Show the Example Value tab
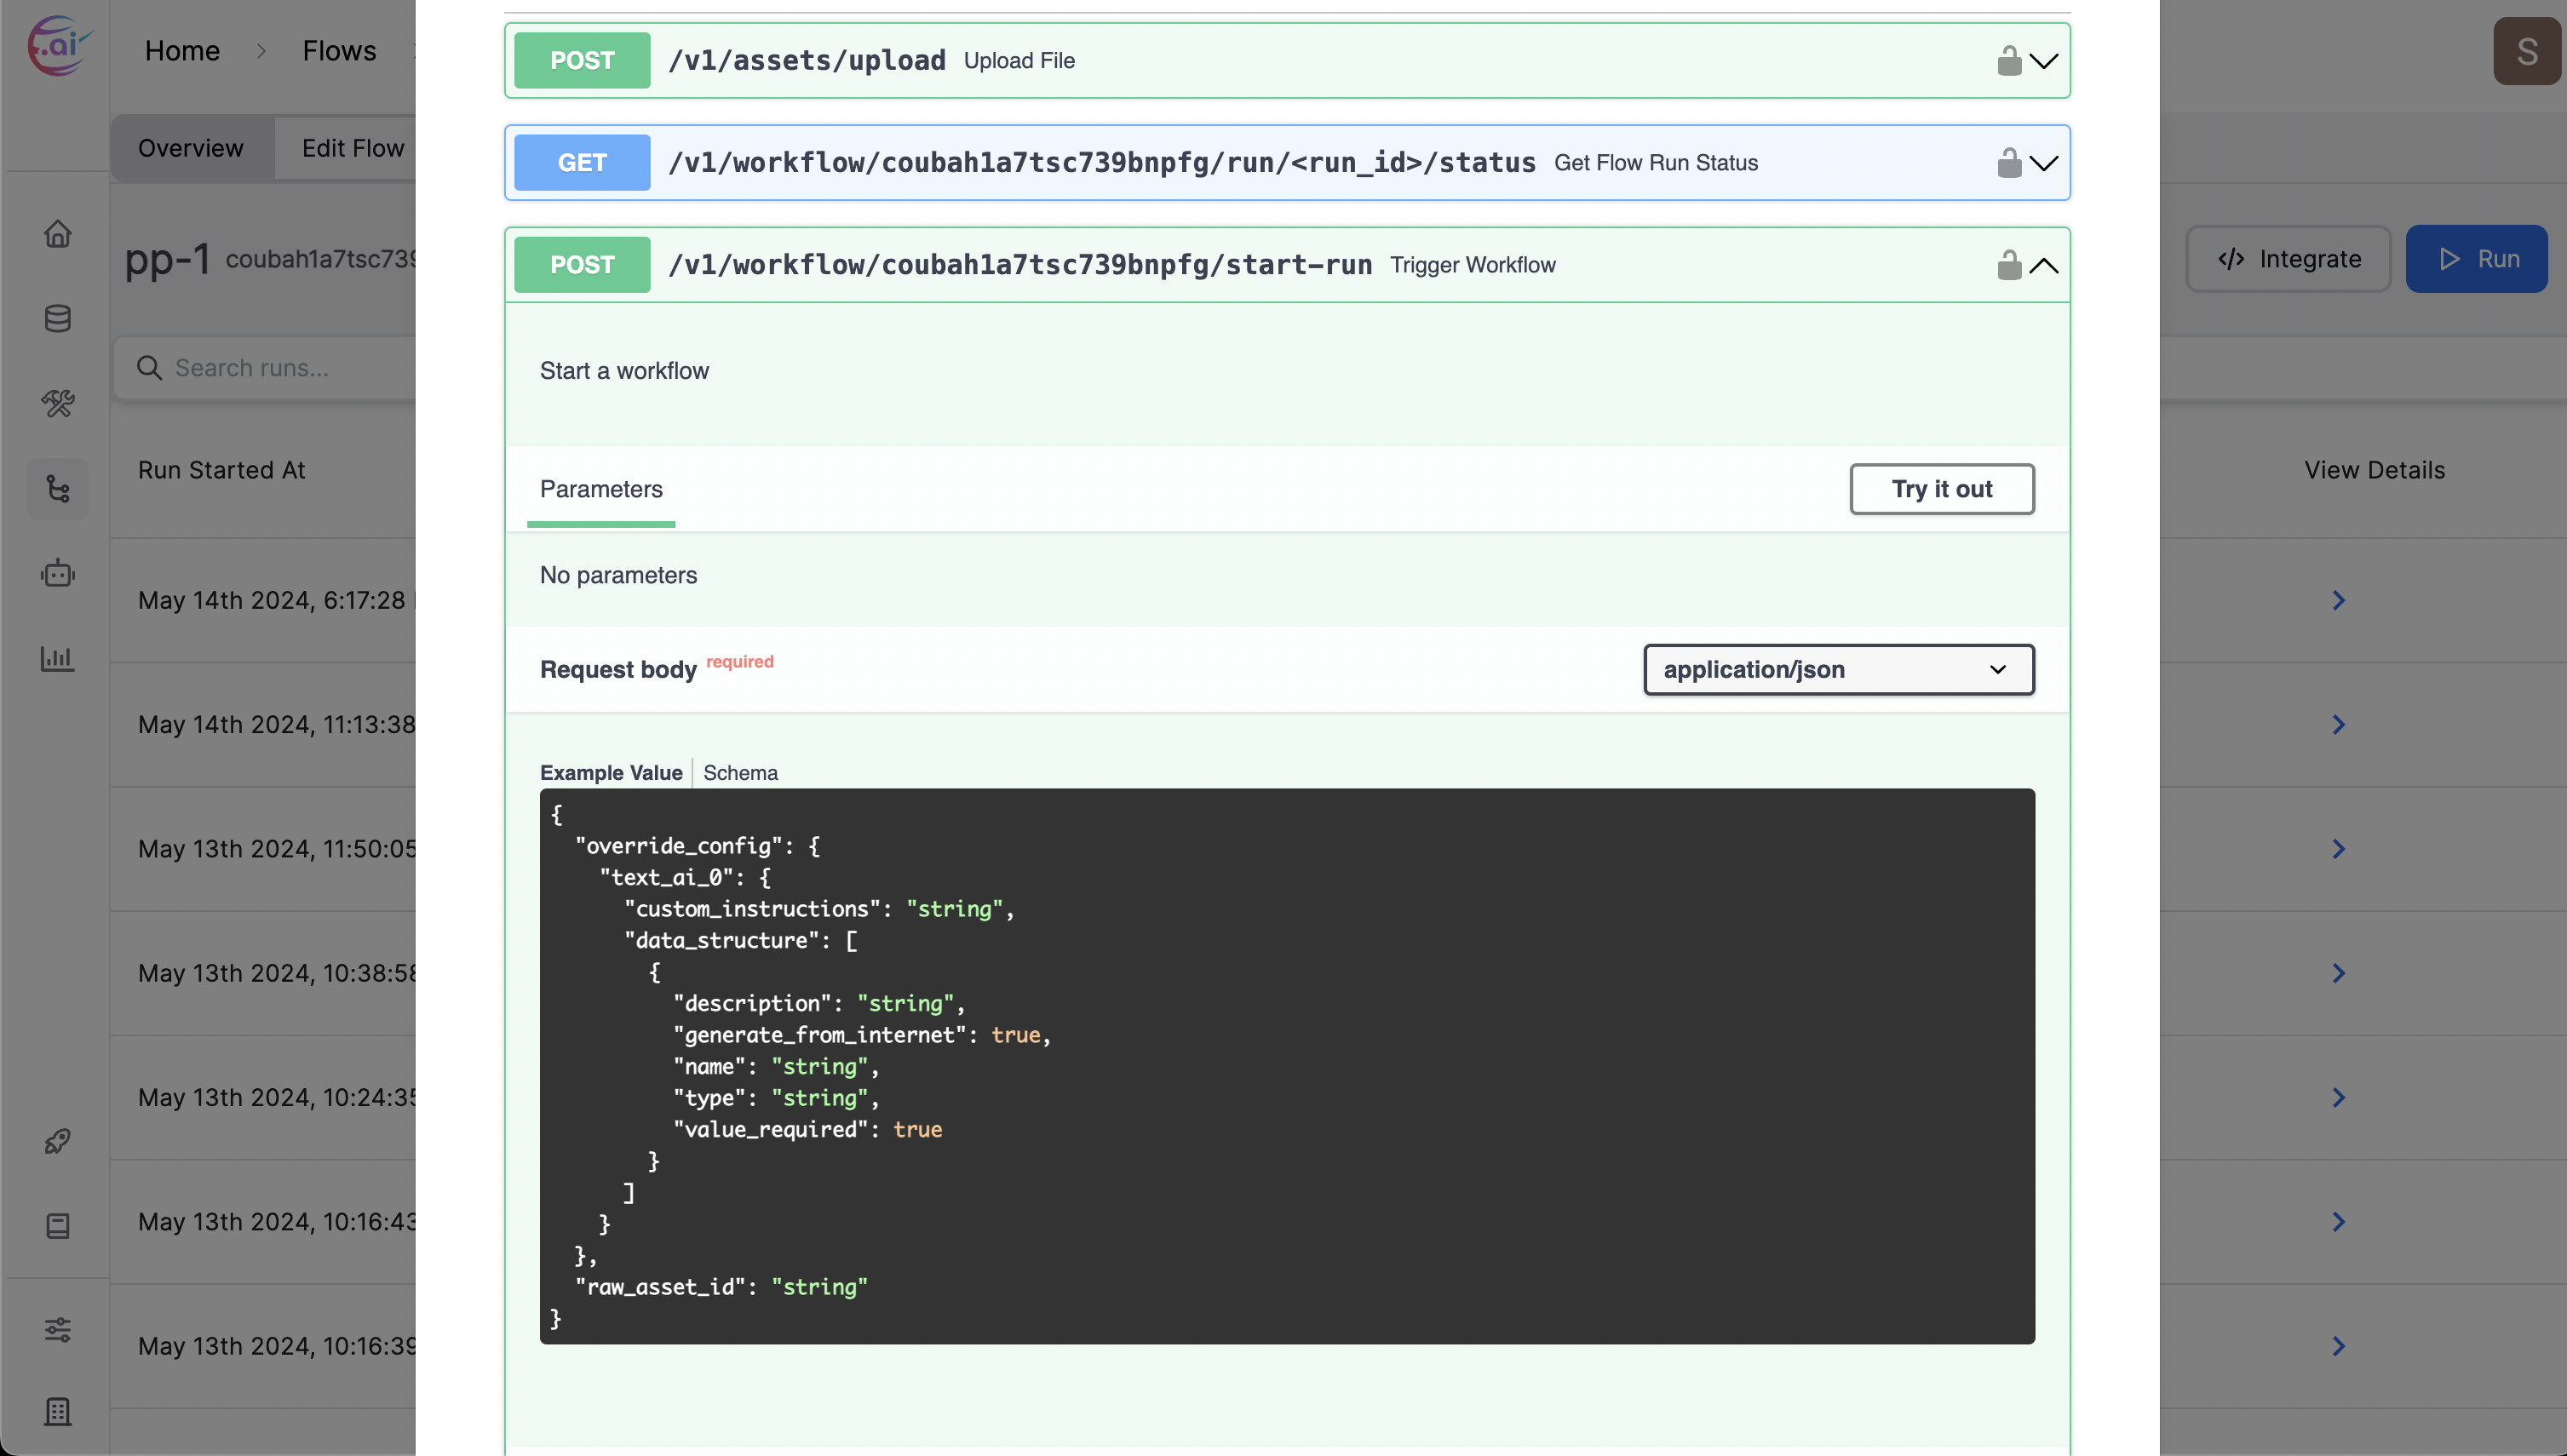 tap(611, 773)
